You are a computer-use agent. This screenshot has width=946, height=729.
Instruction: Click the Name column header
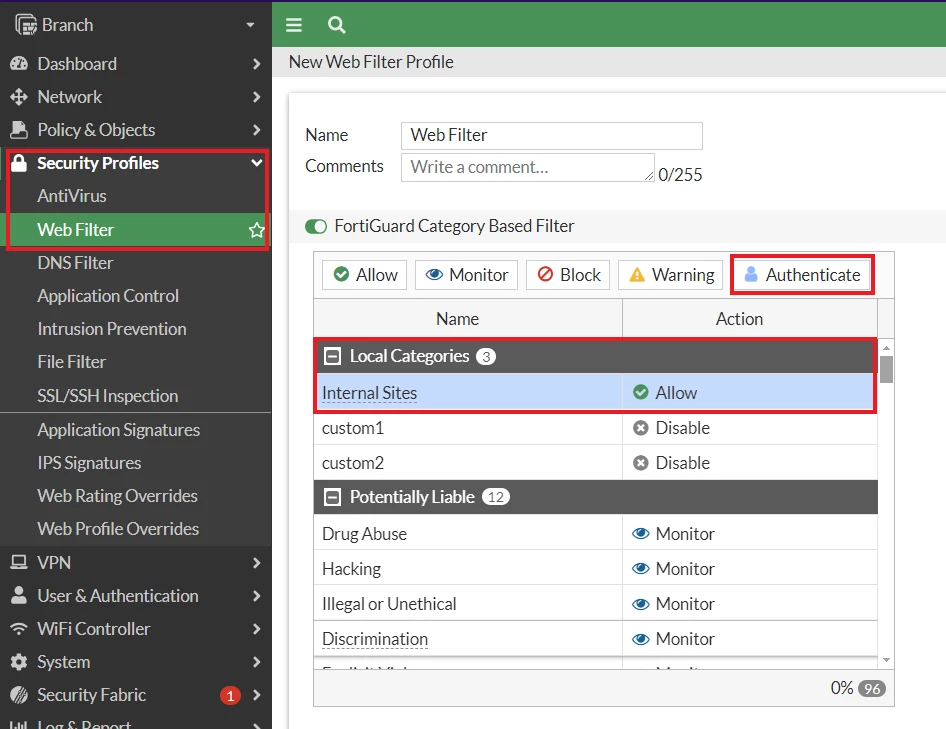pos(468,319)
